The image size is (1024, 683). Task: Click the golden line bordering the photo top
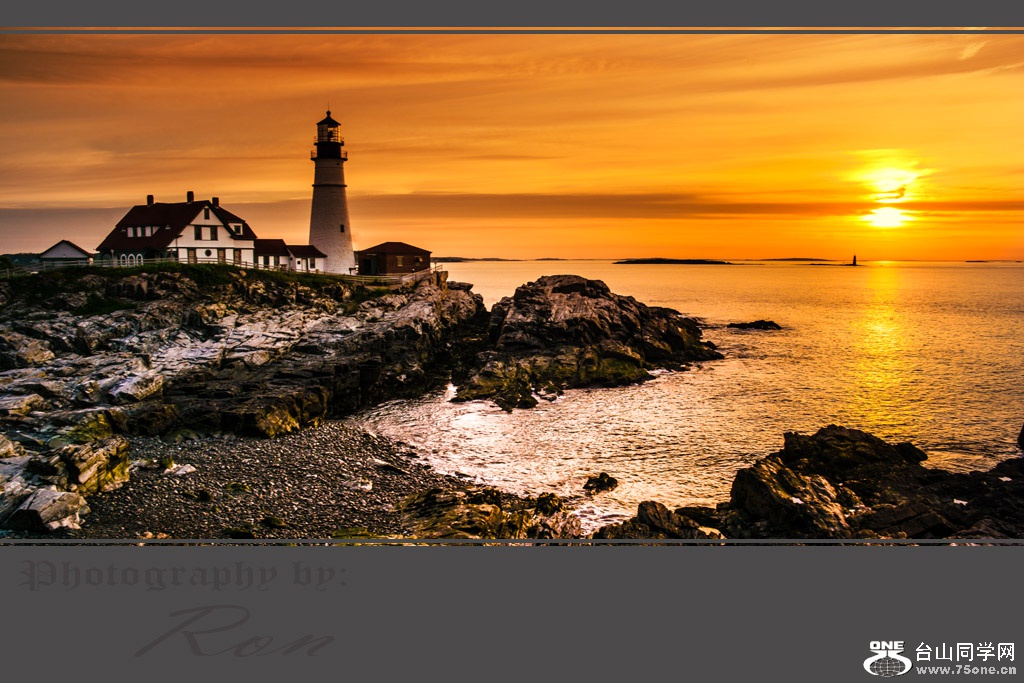(512, 30)
